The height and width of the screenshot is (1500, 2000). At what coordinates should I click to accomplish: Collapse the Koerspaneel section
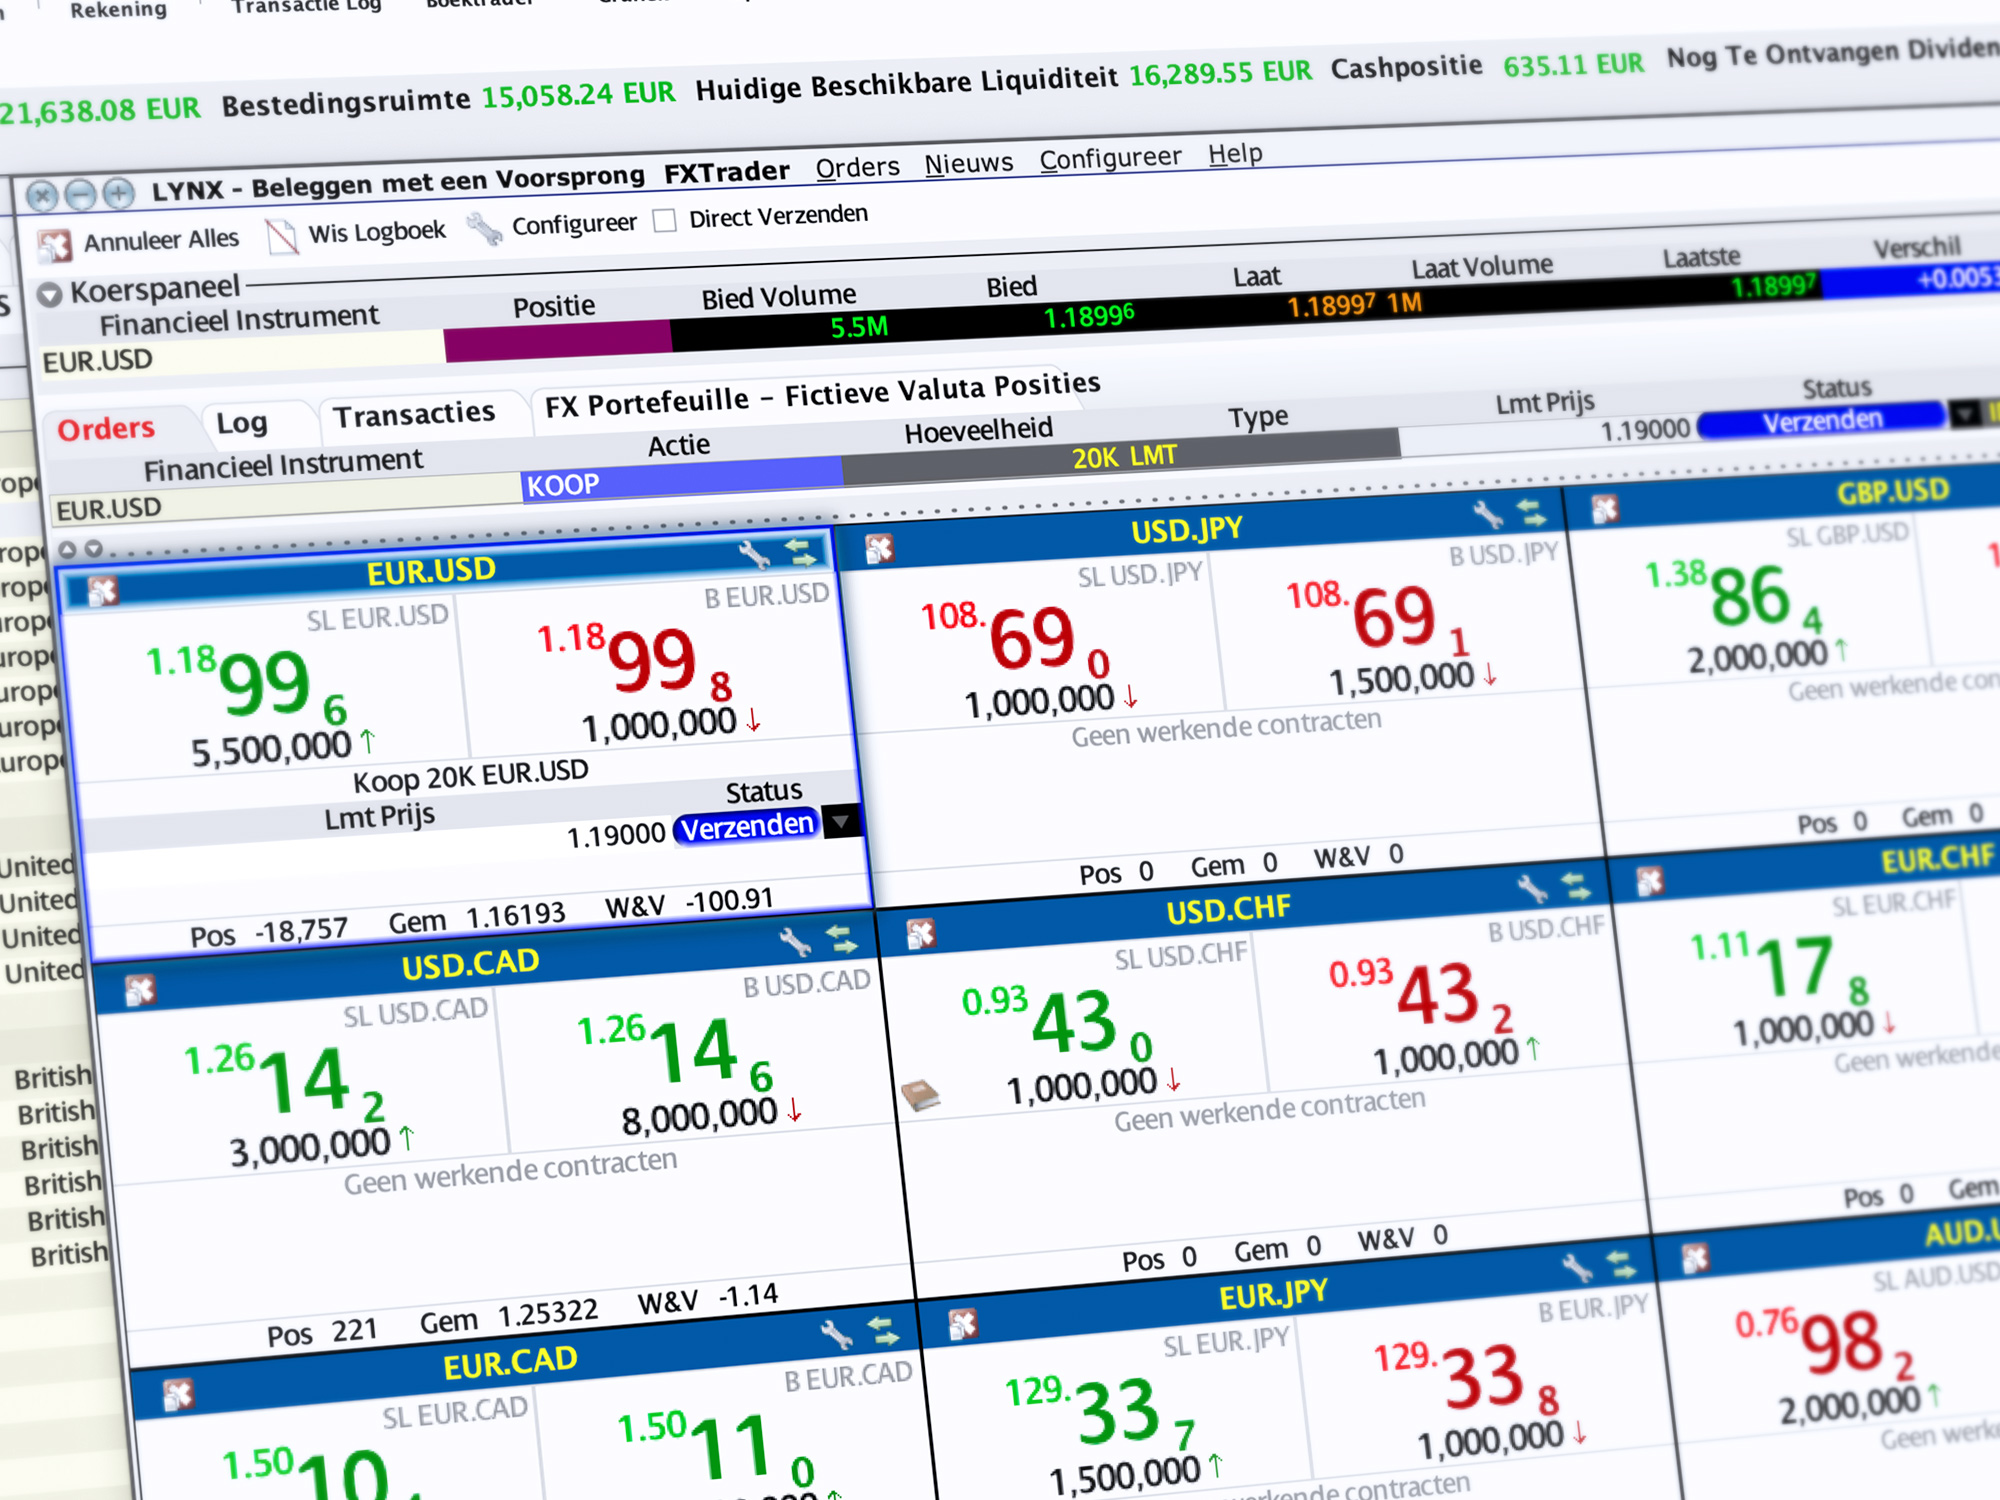tap(50, 294)
